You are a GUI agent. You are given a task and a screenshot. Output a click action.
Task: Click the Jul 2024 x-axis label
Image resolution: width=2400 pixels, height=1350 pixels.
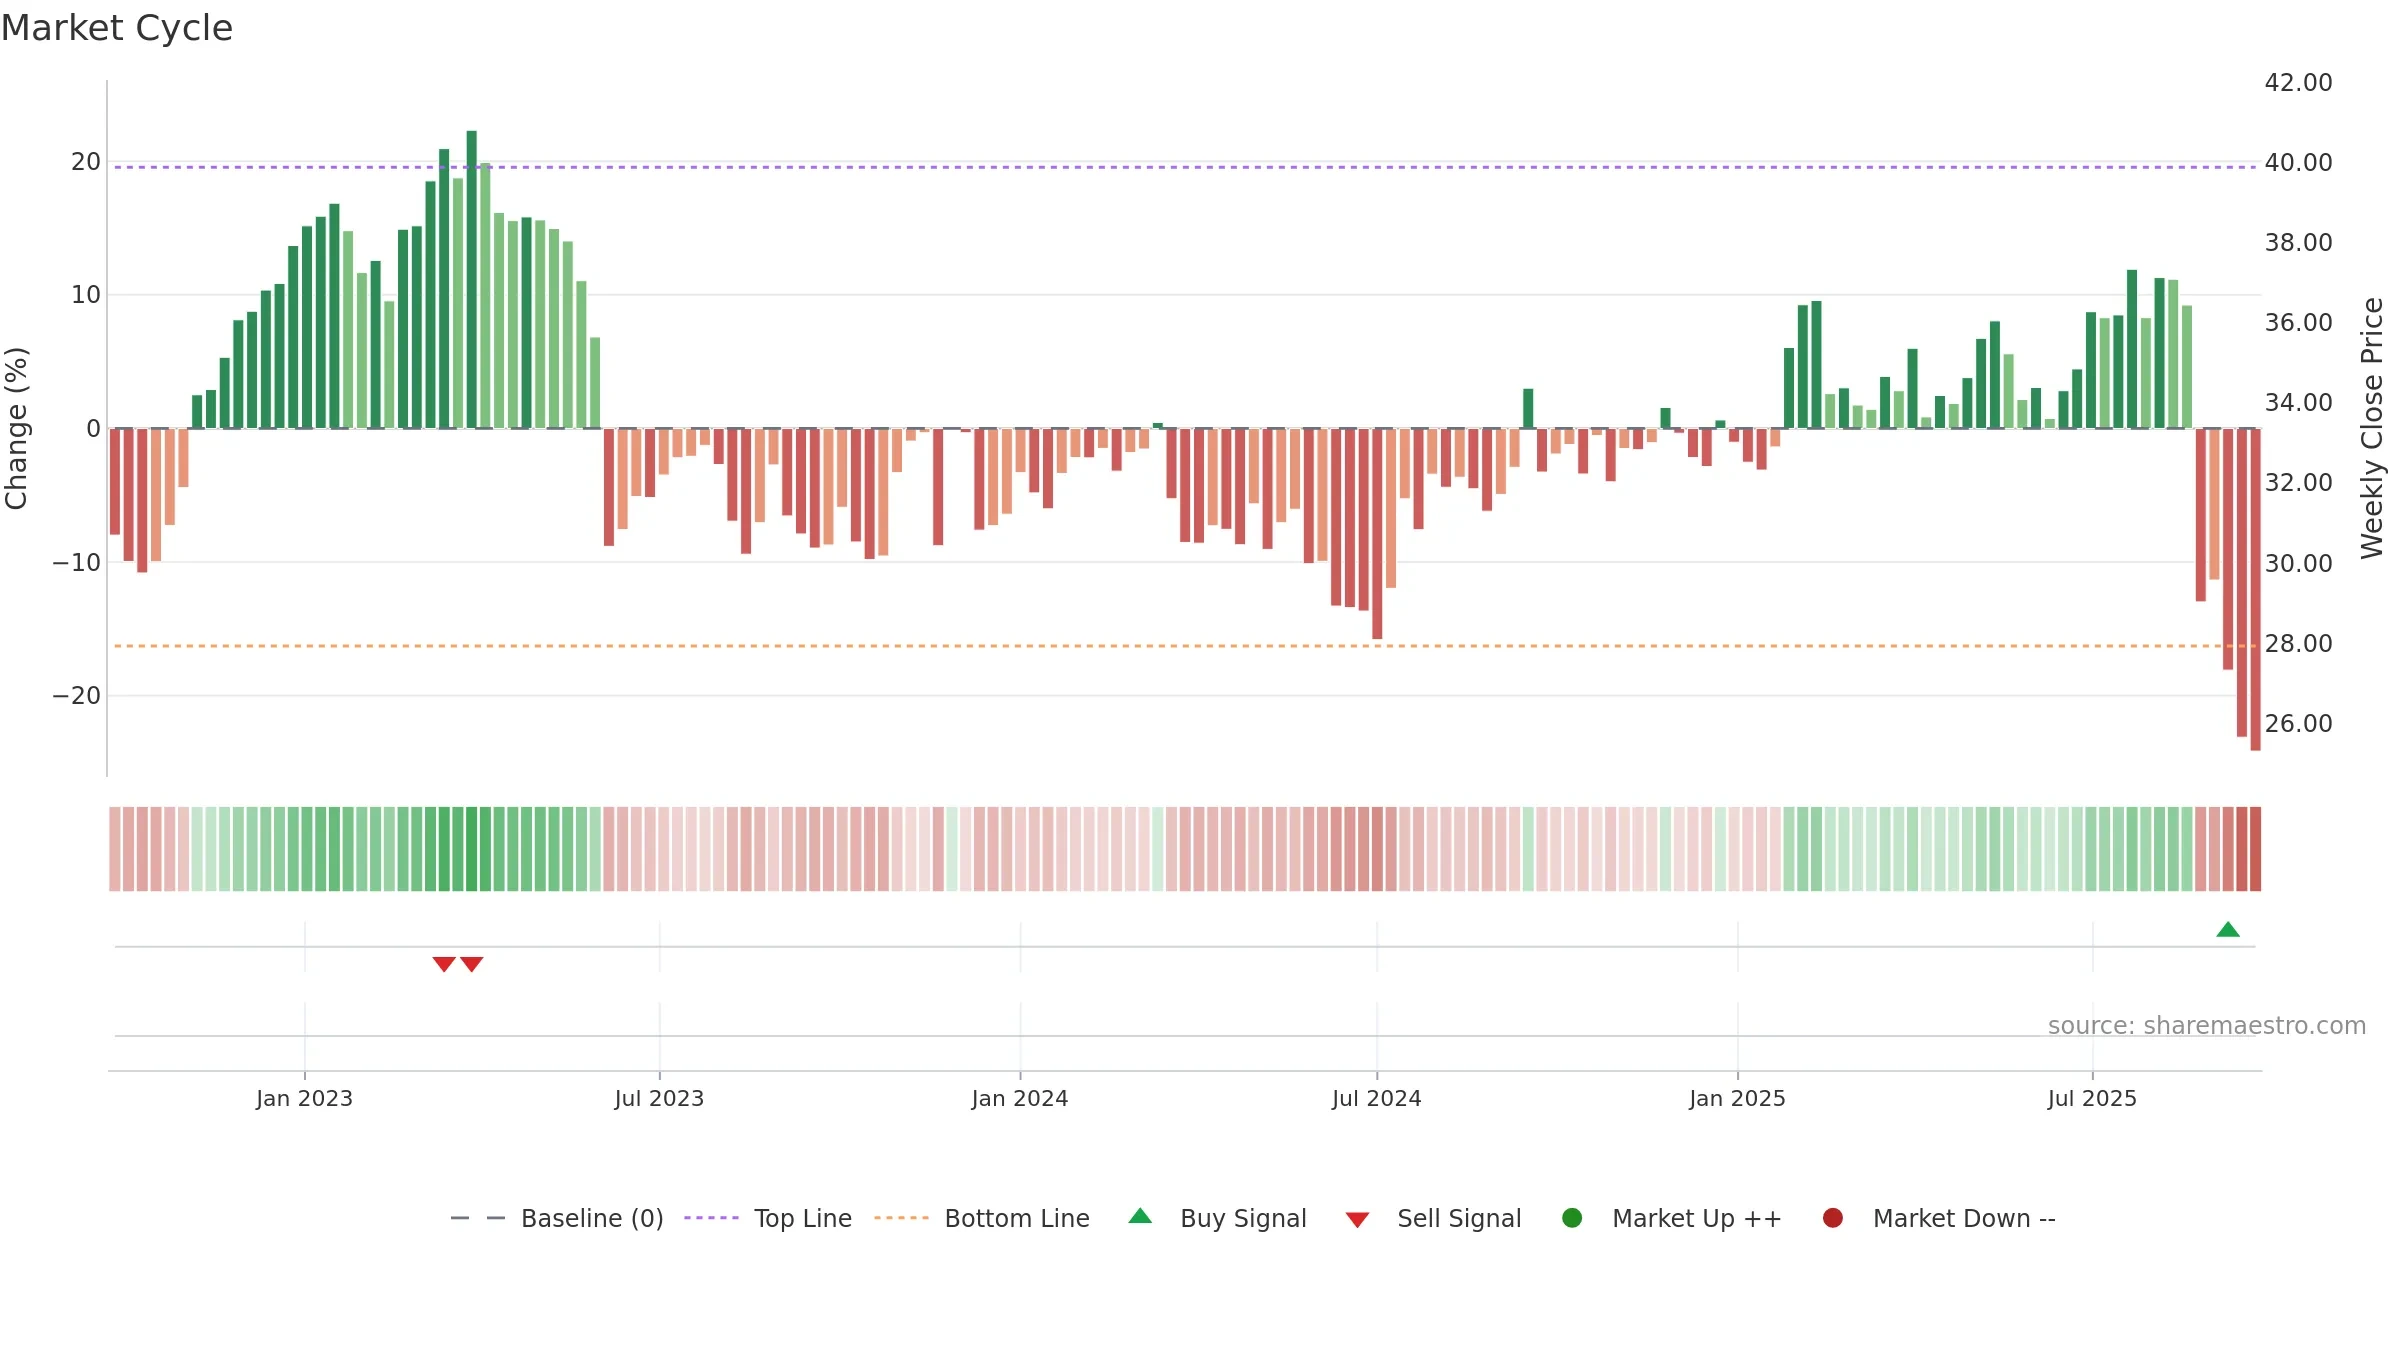(1376, 1099)
